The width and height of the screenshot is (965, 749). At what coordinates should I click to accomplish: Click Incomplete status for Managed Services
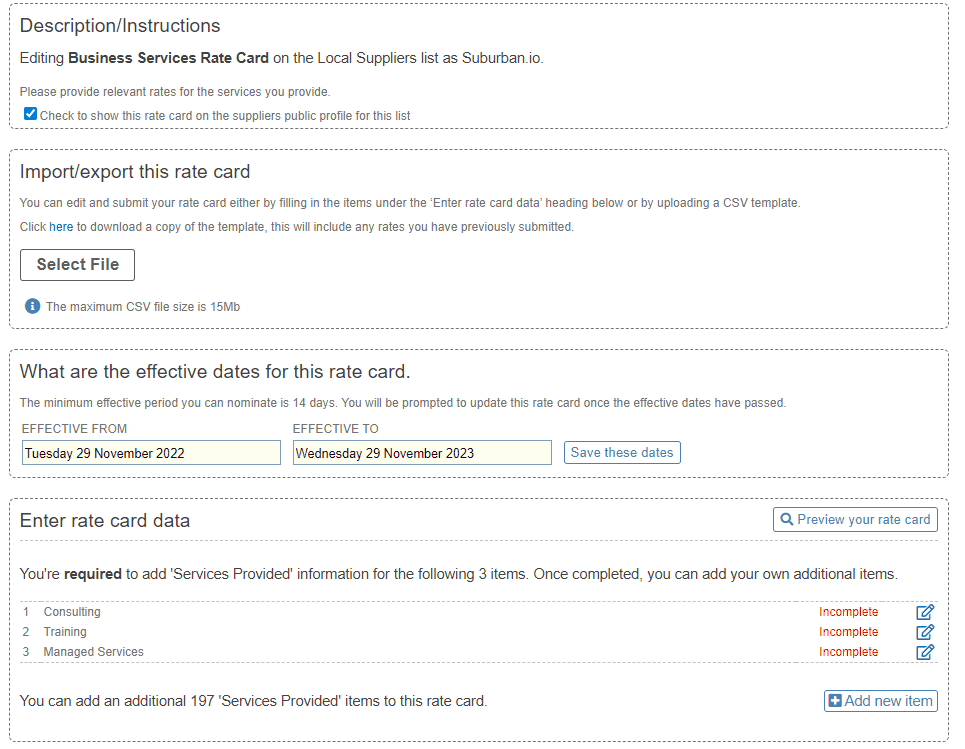[848, 652]
